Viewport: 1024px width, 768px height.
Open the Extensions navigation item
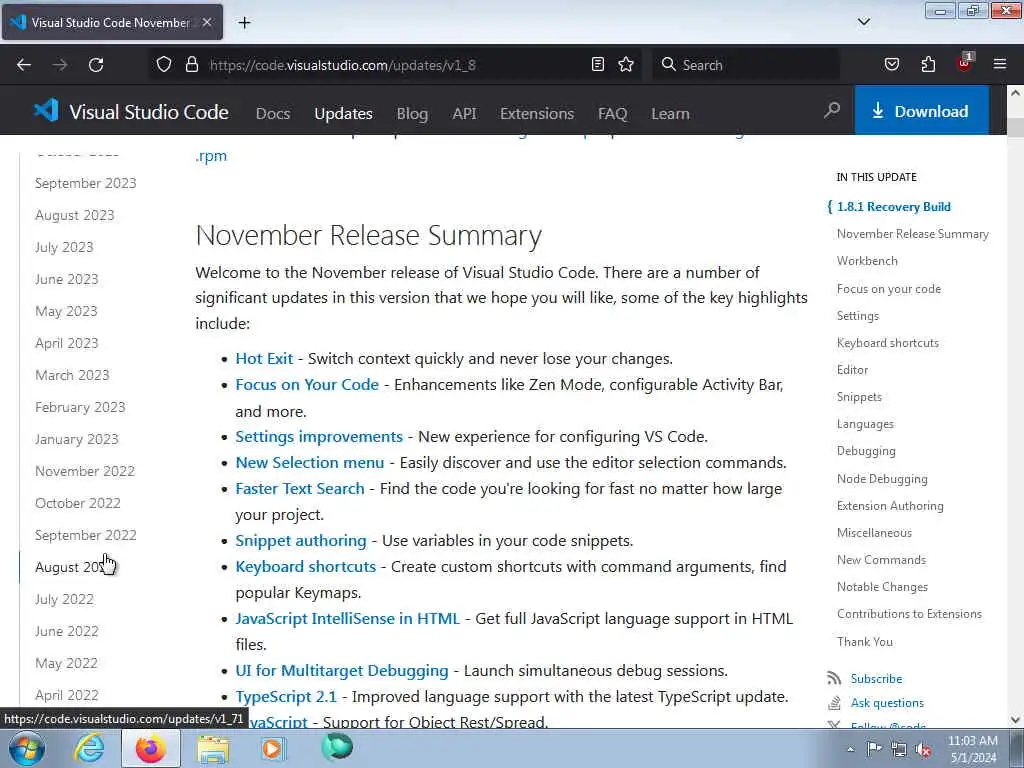[537, 113]
